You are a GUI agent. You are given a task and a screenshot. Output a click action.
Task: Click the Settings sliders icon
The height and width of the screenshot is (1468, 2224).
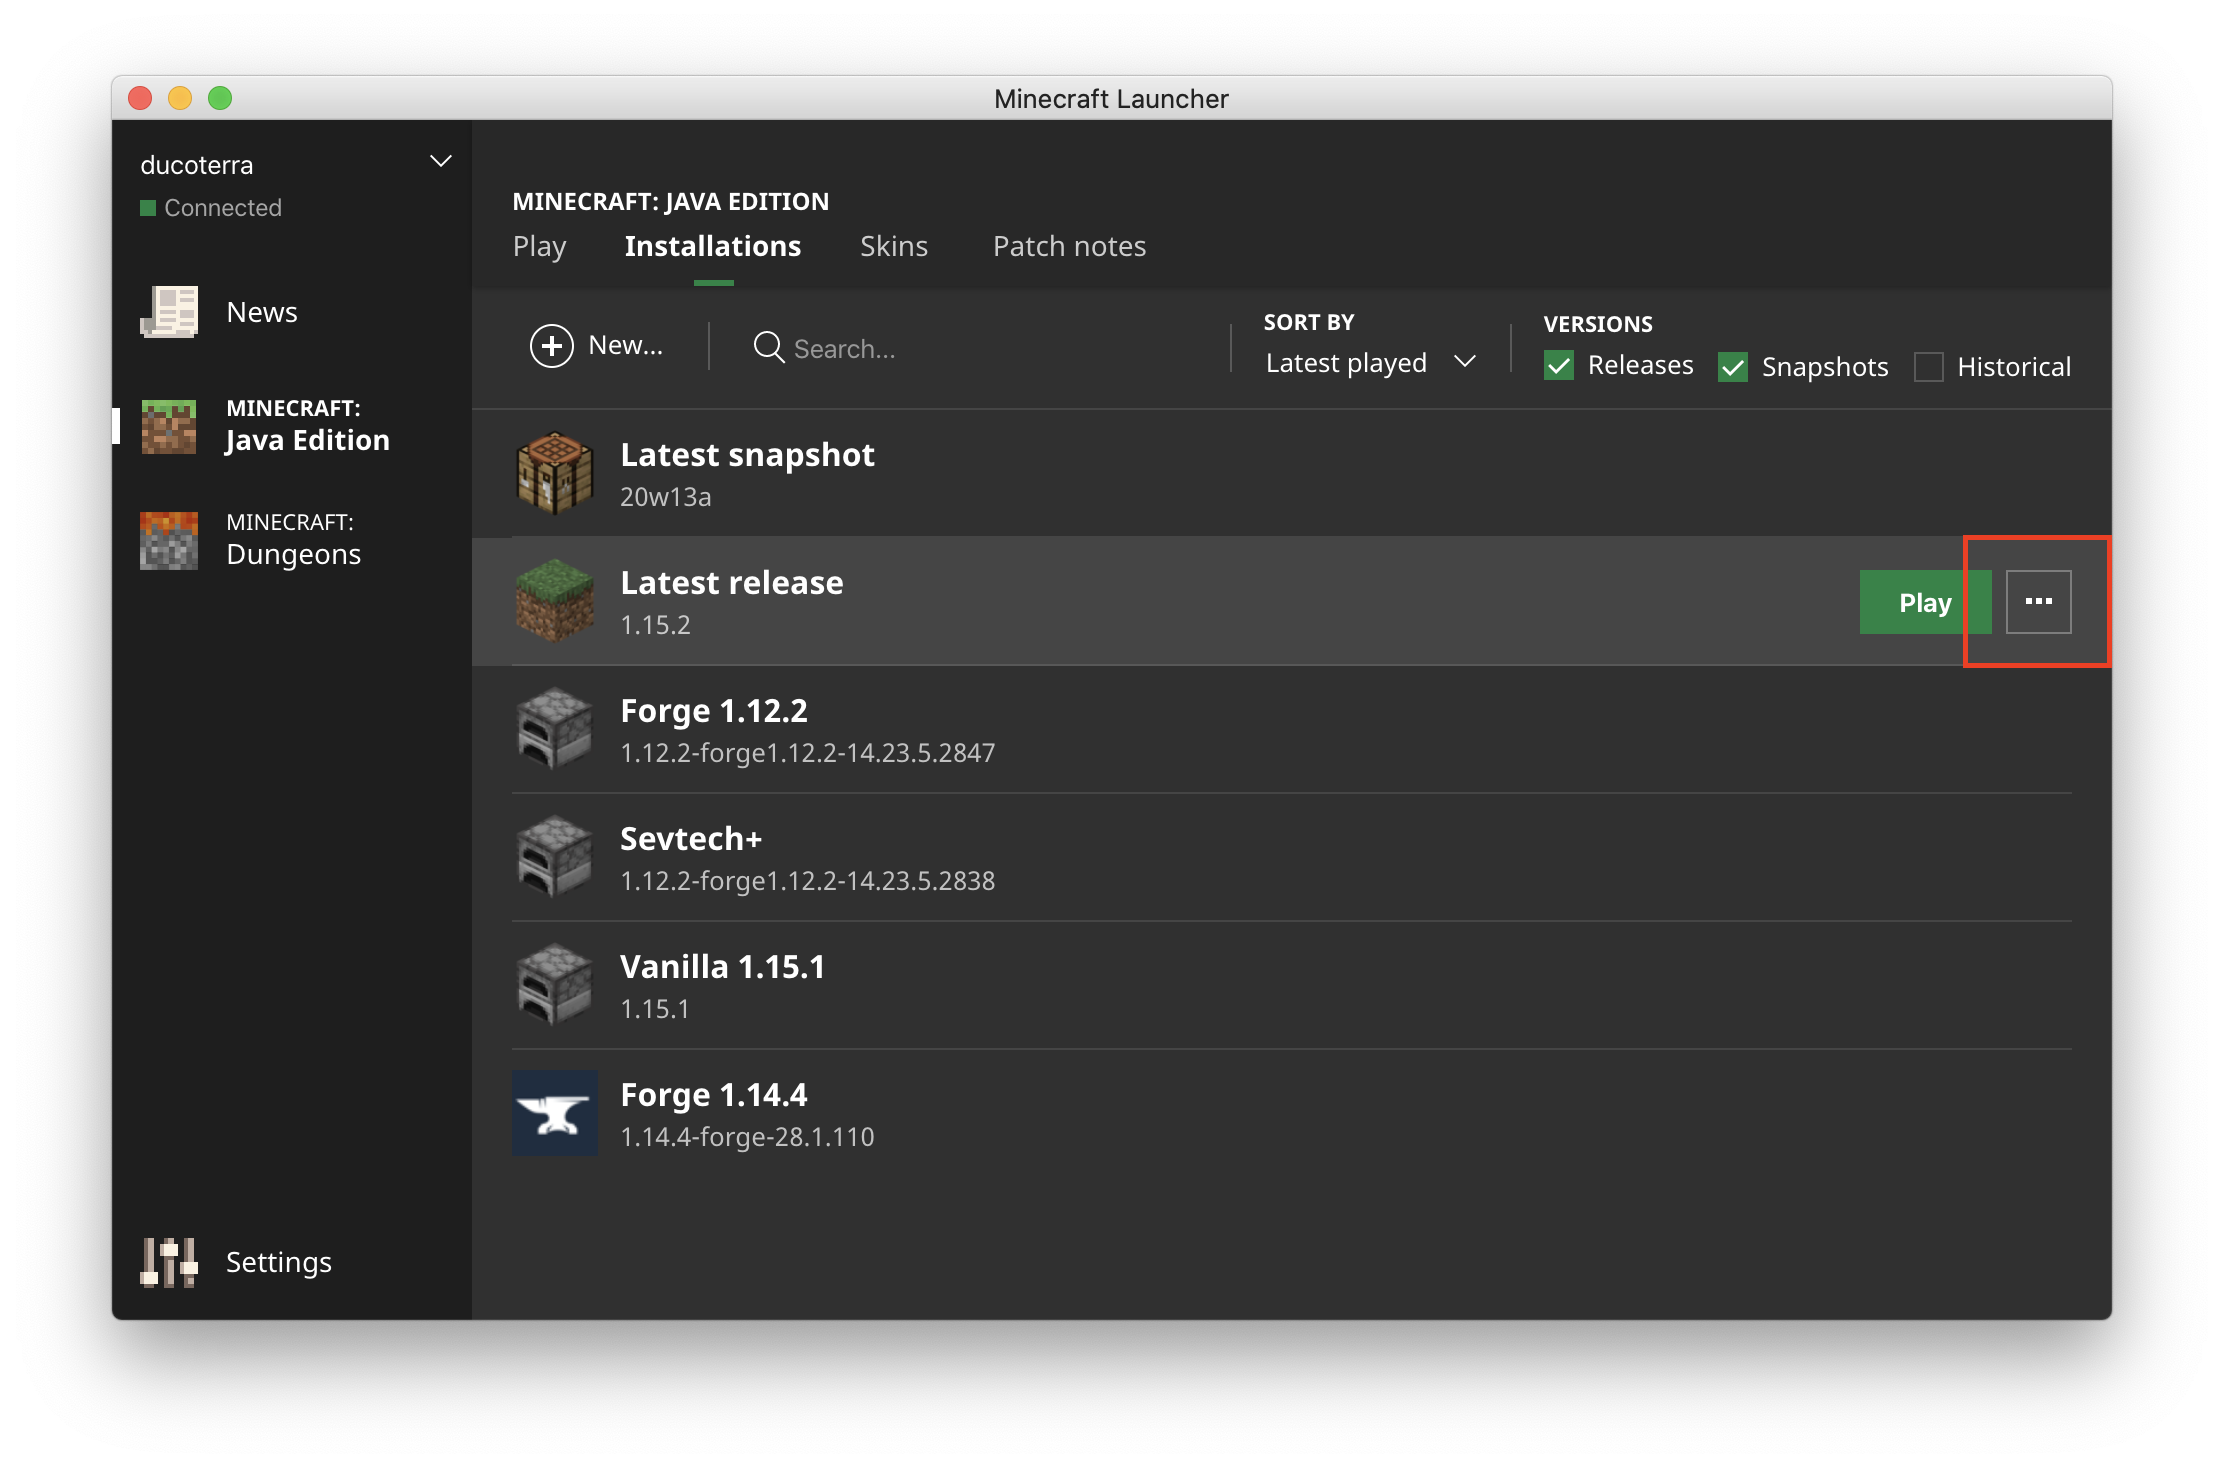click(168, 1262)
